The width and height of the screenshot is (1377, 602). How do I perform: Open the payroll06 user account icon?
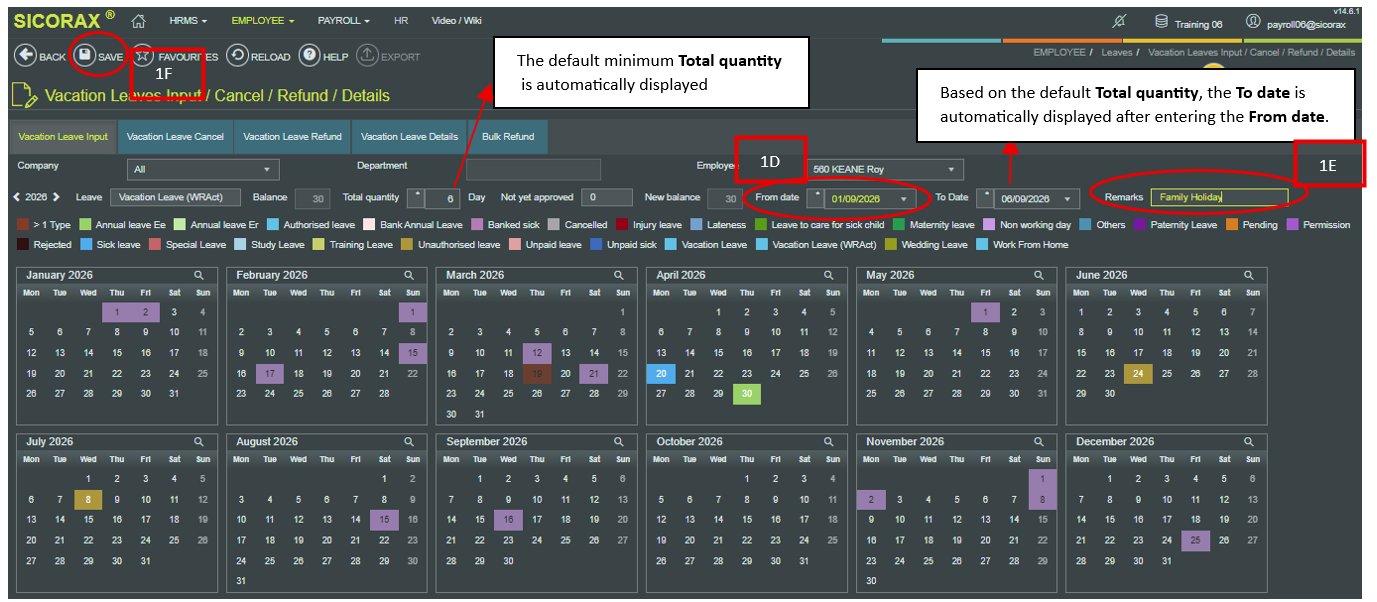(x=1253, y=21)
